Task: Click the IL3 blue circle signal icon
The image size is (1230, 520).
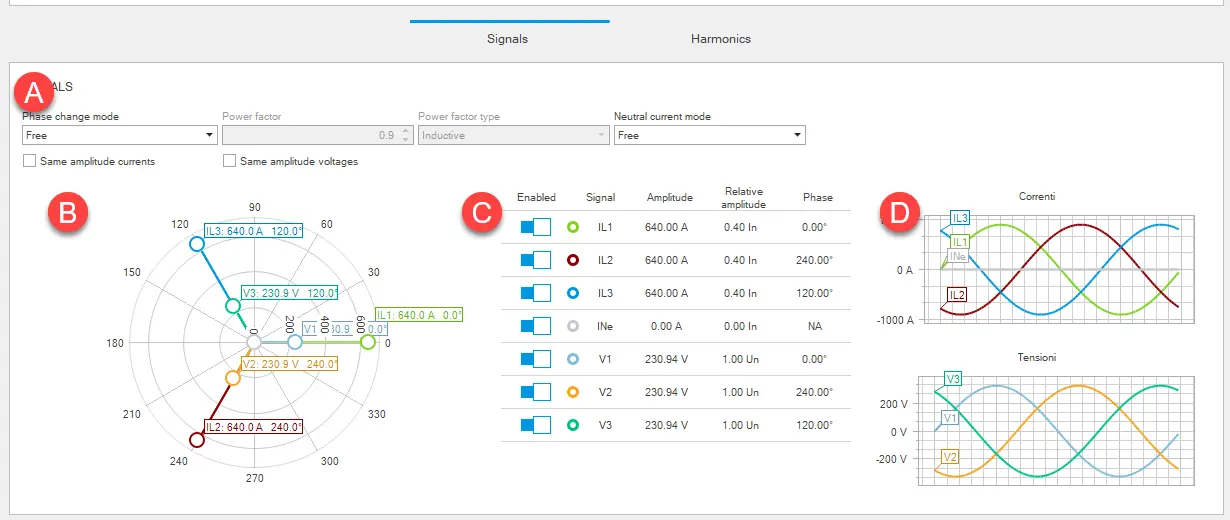Action: click(x=573, y=293)
